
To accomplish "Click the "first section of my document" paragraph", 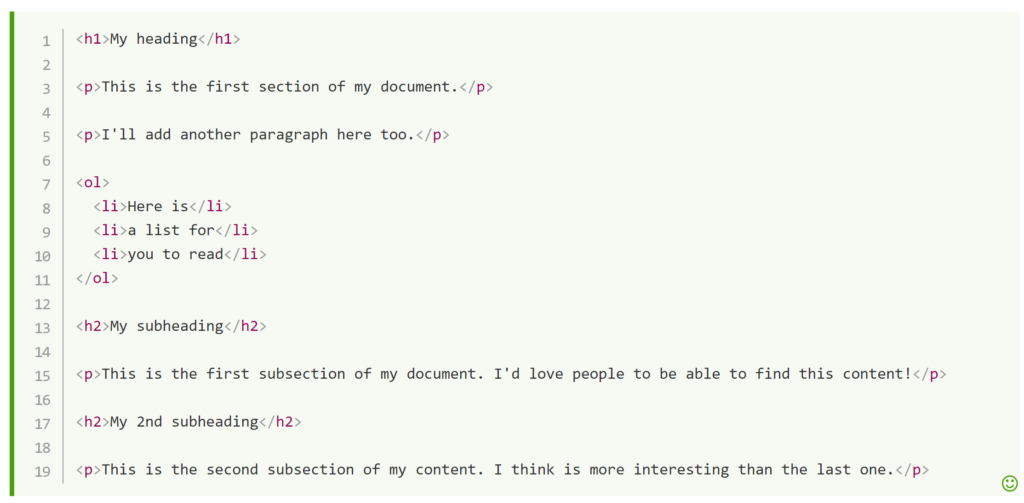I will [280, 87].
